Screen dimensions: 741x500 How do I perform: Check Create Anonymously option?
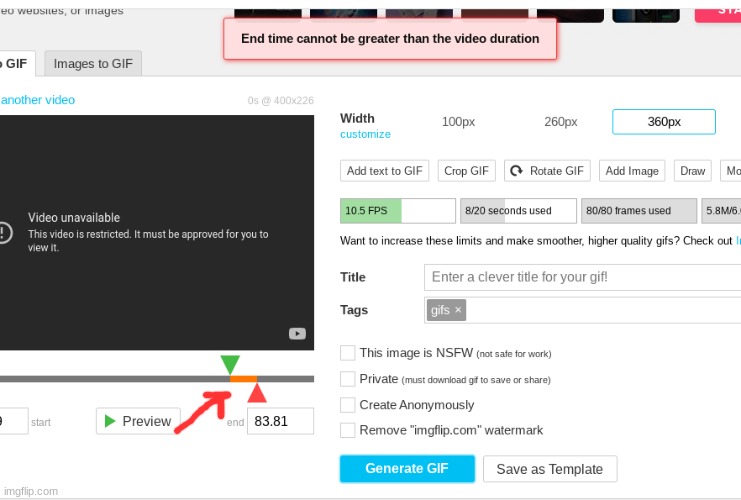coord(348,405)
